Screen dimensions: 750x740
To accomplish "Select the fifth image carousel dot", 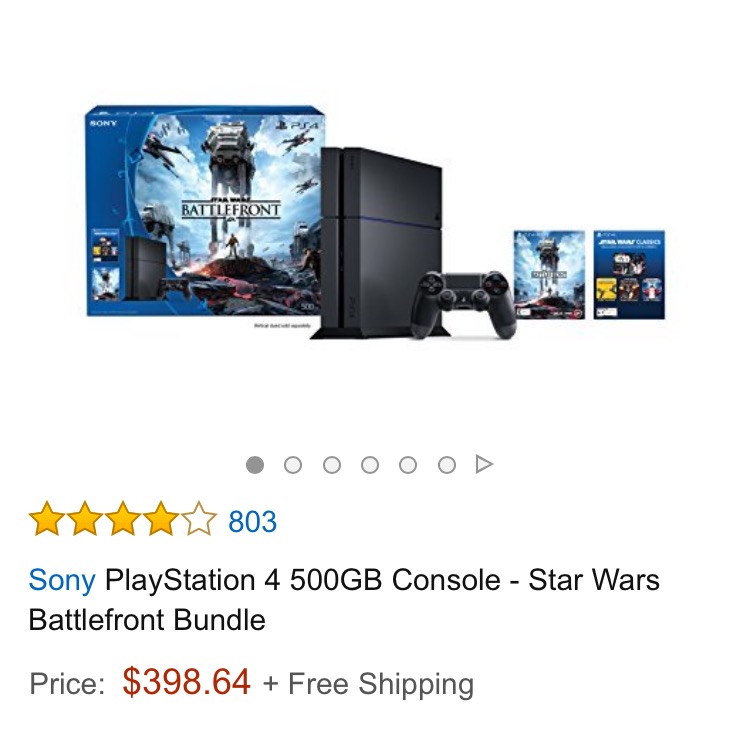I will [408, 464].
